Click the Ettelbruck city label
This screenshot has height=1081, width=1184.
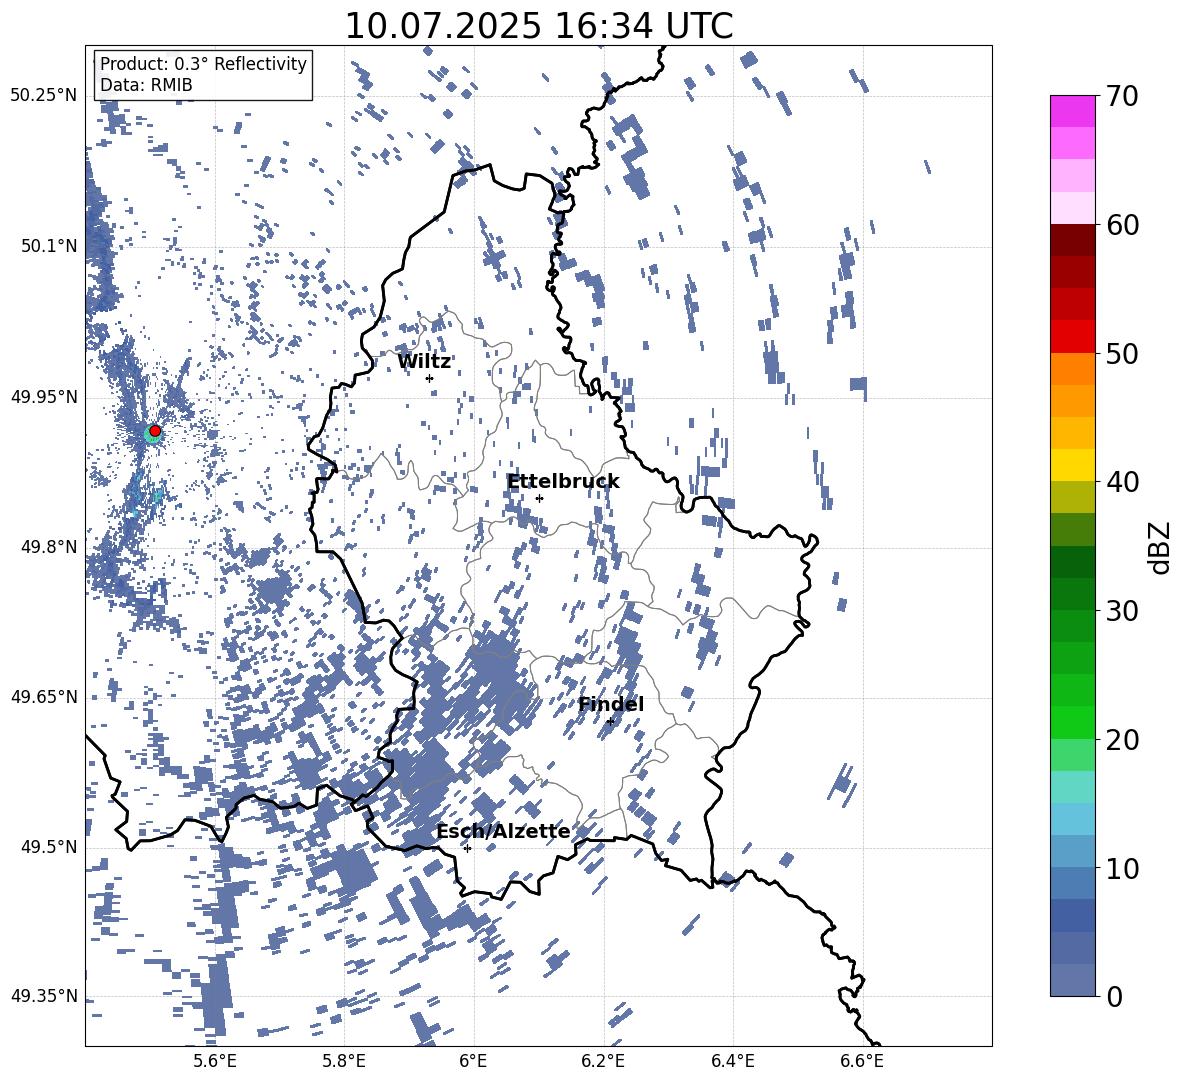point(563,482)
